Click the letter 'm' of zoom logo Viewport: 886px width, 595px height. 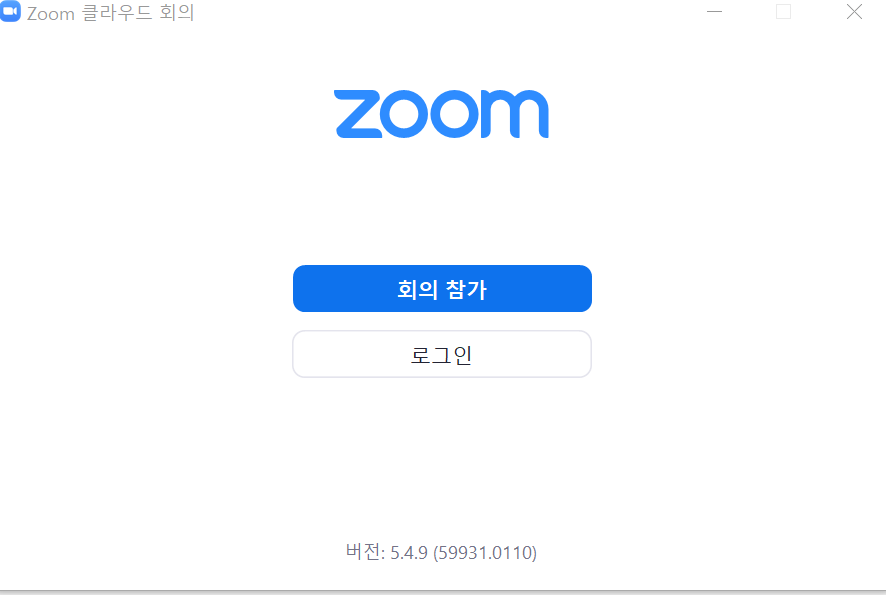(515, 114)
